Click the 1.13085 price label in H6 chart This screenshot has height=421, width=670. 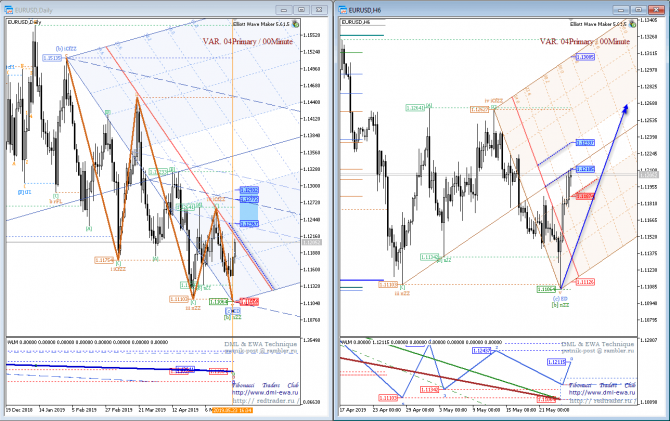click(x=585, y=57)
